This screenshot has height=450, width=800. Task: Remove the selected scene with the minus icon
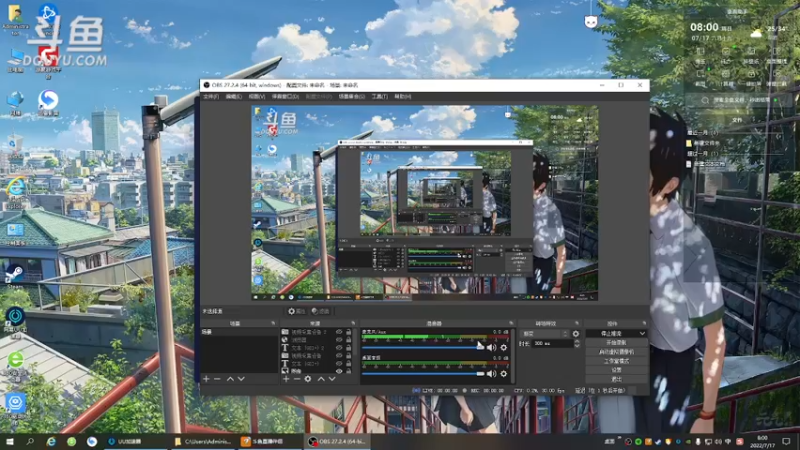click(x=217, y=379)
